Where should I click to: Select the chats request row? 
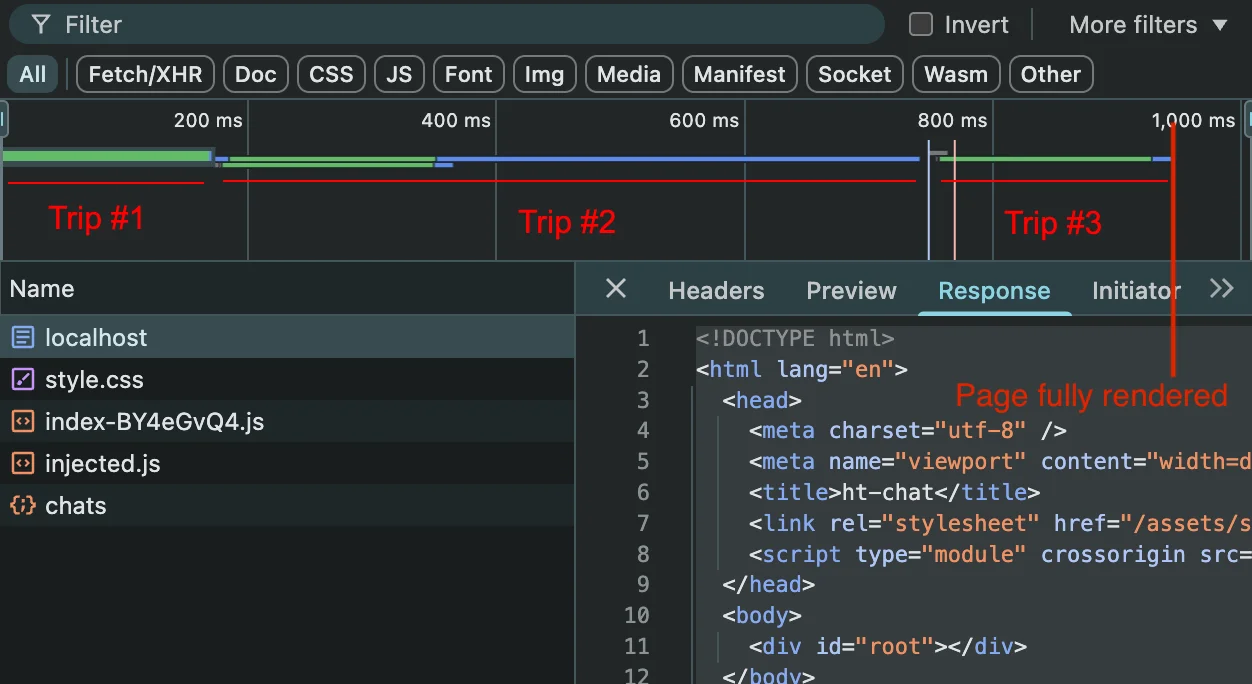tap(287, 505)
